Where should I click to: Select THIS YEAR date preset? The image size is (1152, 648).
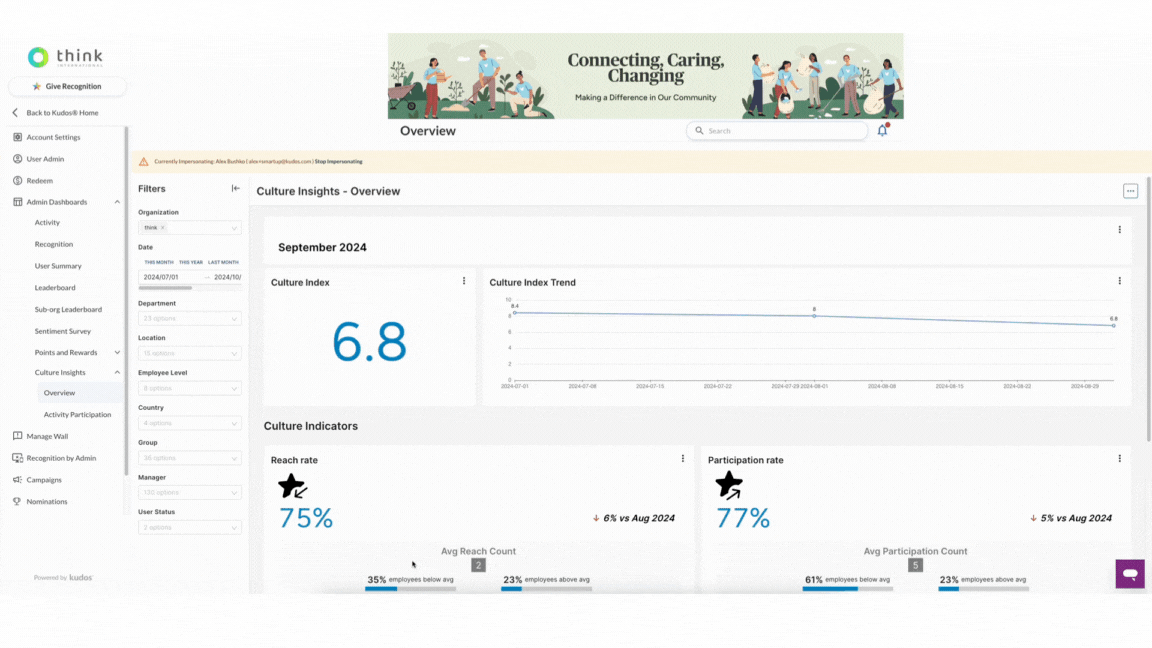pyautogui.click(x=191, y=262)
